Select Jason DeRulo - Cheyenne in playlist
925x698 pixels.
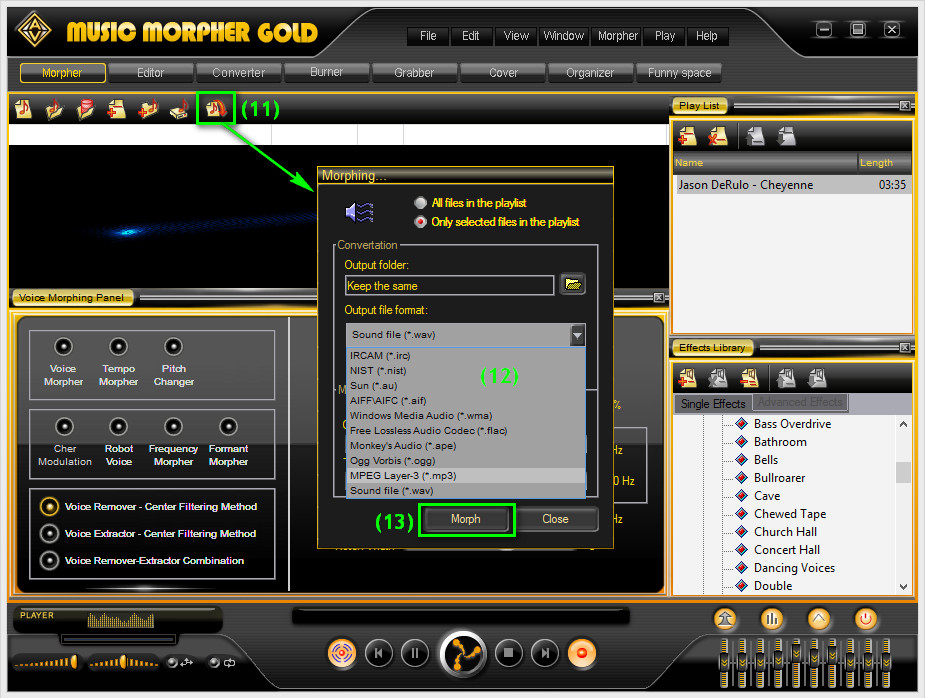pyautogui.click(x=792, y=185)
